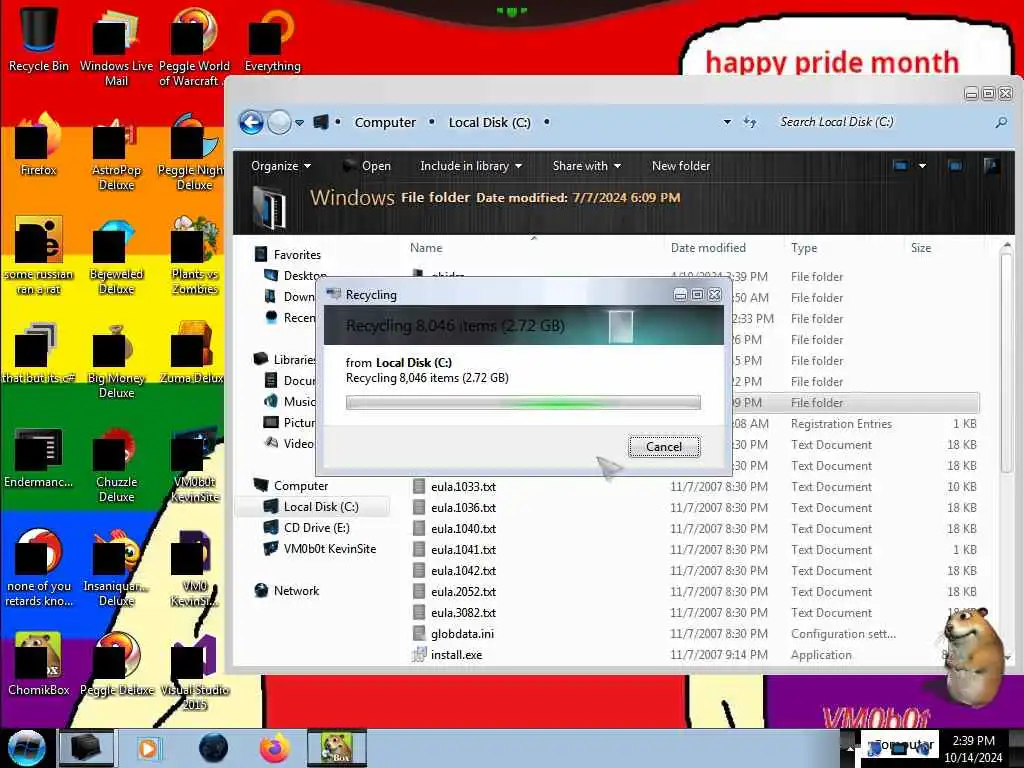
Task: Open the Recycle Bin desktop icon
Action: [39, 40]
